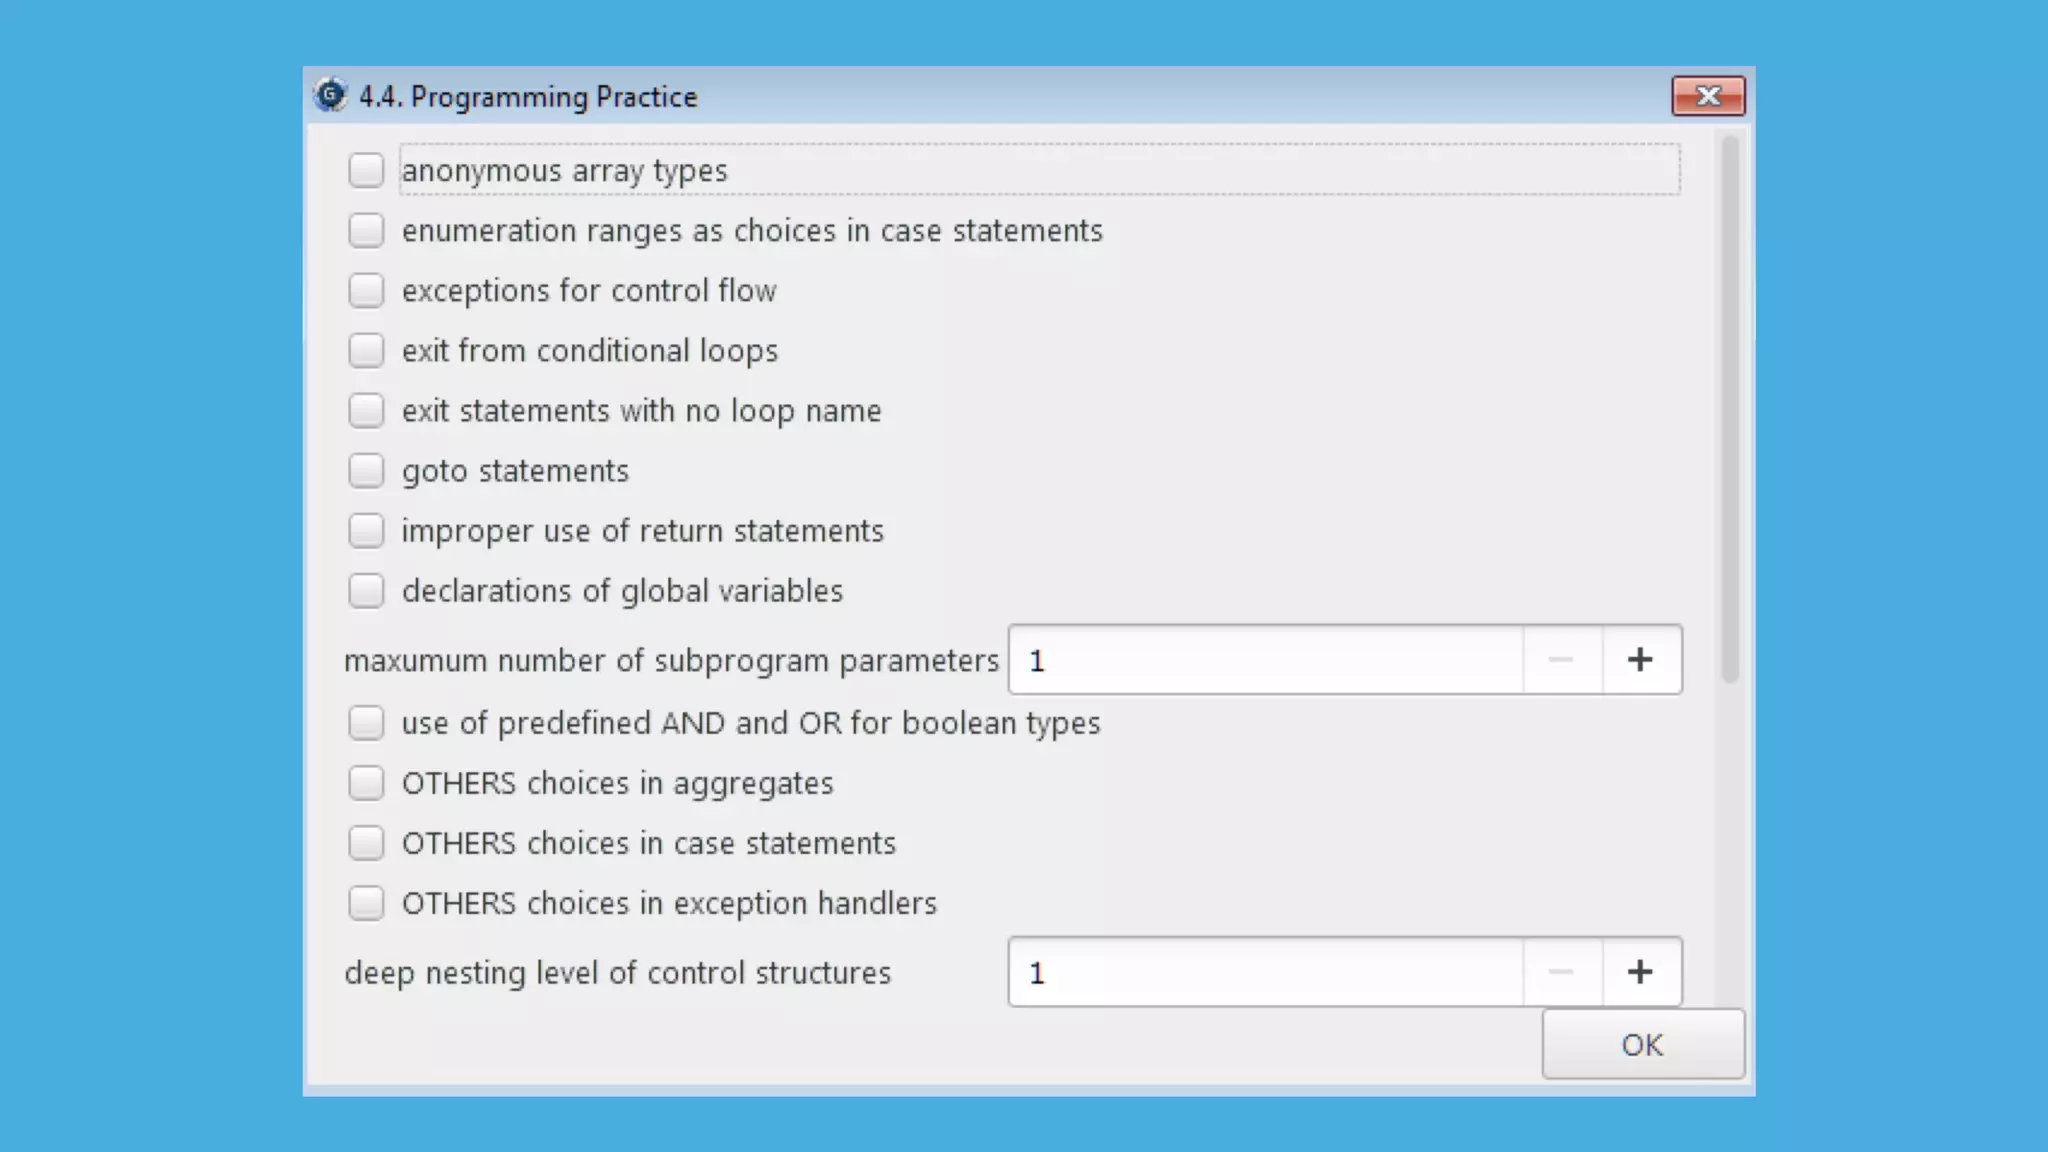Decrease maximum subprogram parameters with minus button
The image size is (2048, 1152).
pyautogui.click(x=1561, y=660)
